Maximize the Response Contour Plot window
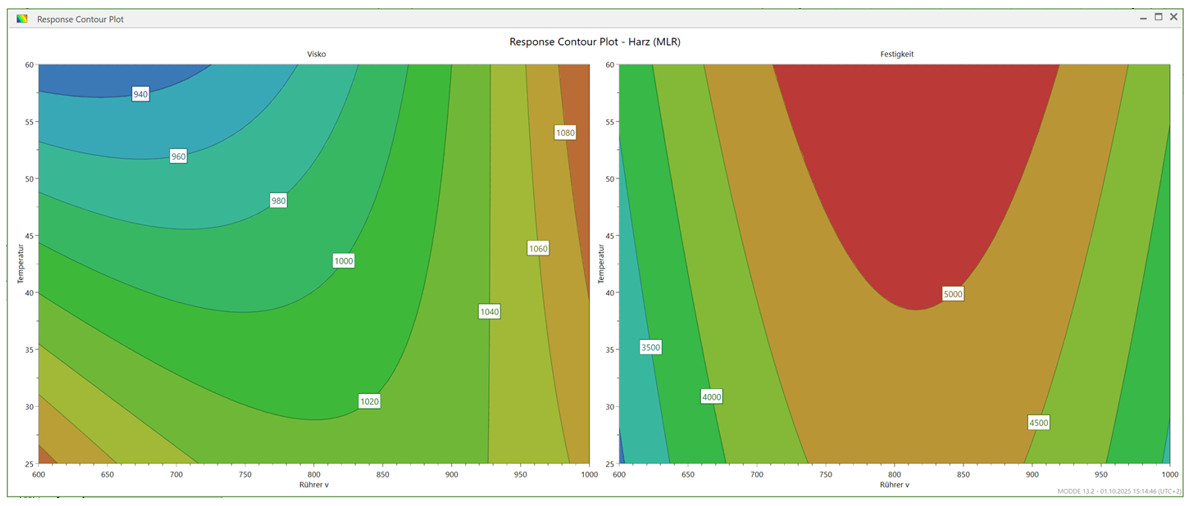The width and height of the screenshot is (1193, 506). click(x=1159, y=17)
